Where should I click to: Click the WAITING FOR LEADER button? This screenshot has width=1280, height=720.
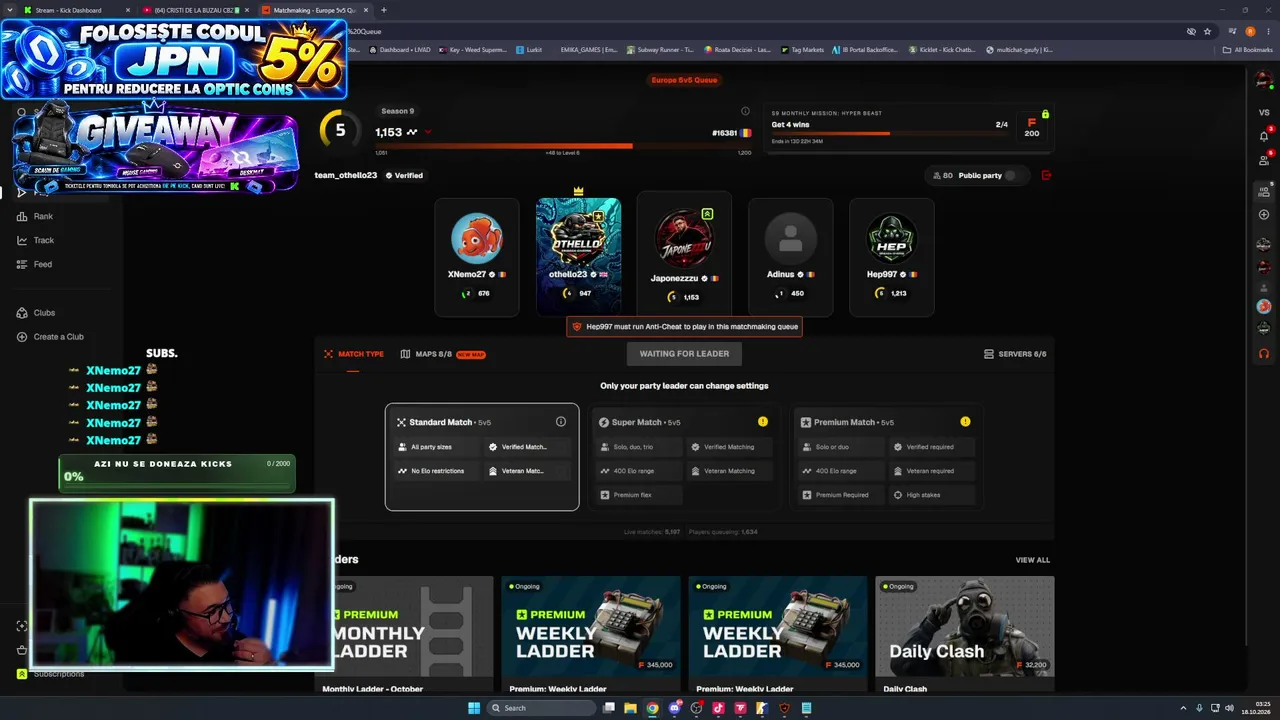point(684,353)
